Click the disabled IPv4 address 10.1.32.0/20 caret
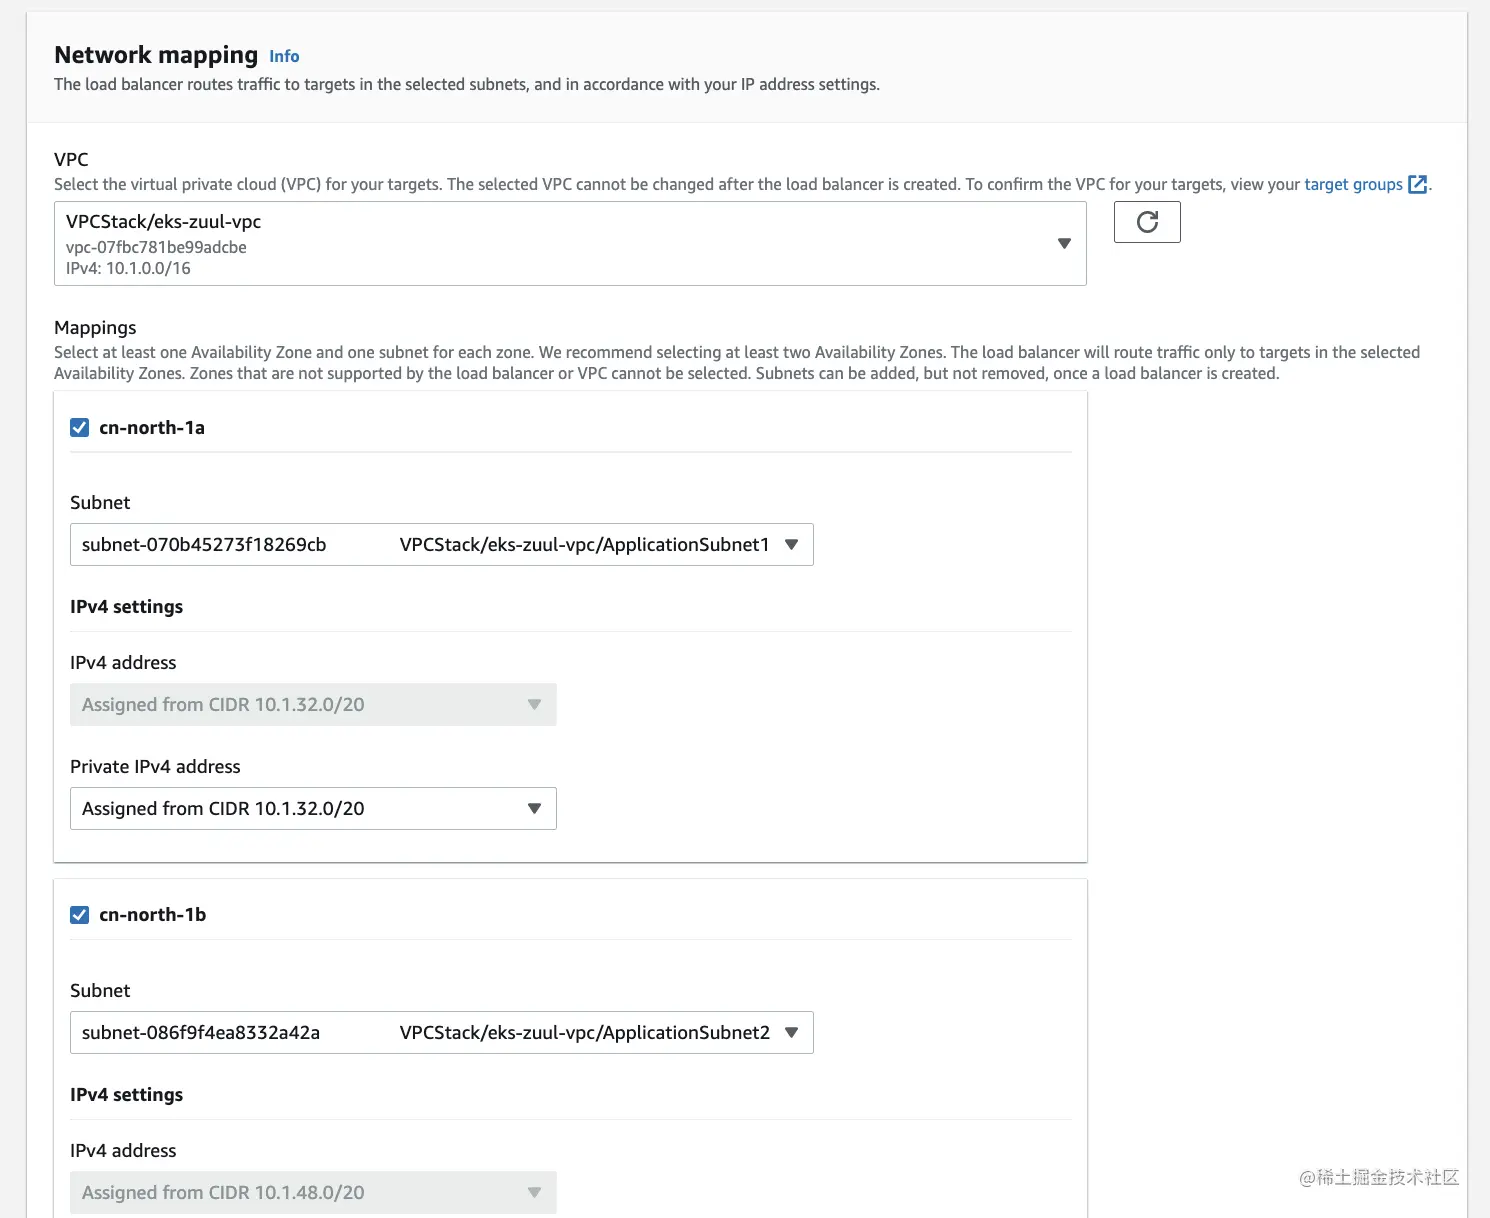The width and height of the screenshot is (1490, 1218). (x=534, y=705)
